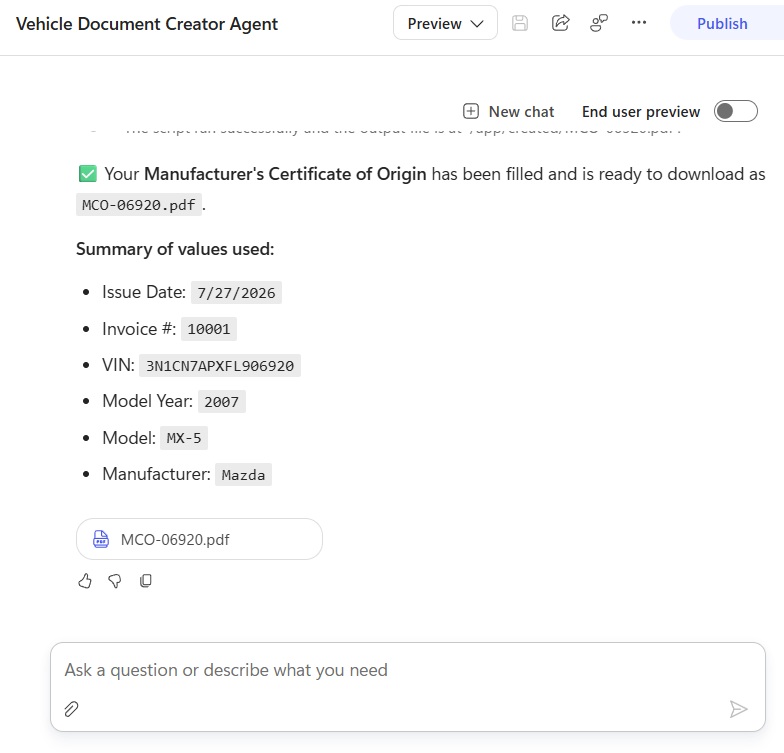Start a New chat
Viewport: 784px width, 753px height.
(508, 112)
